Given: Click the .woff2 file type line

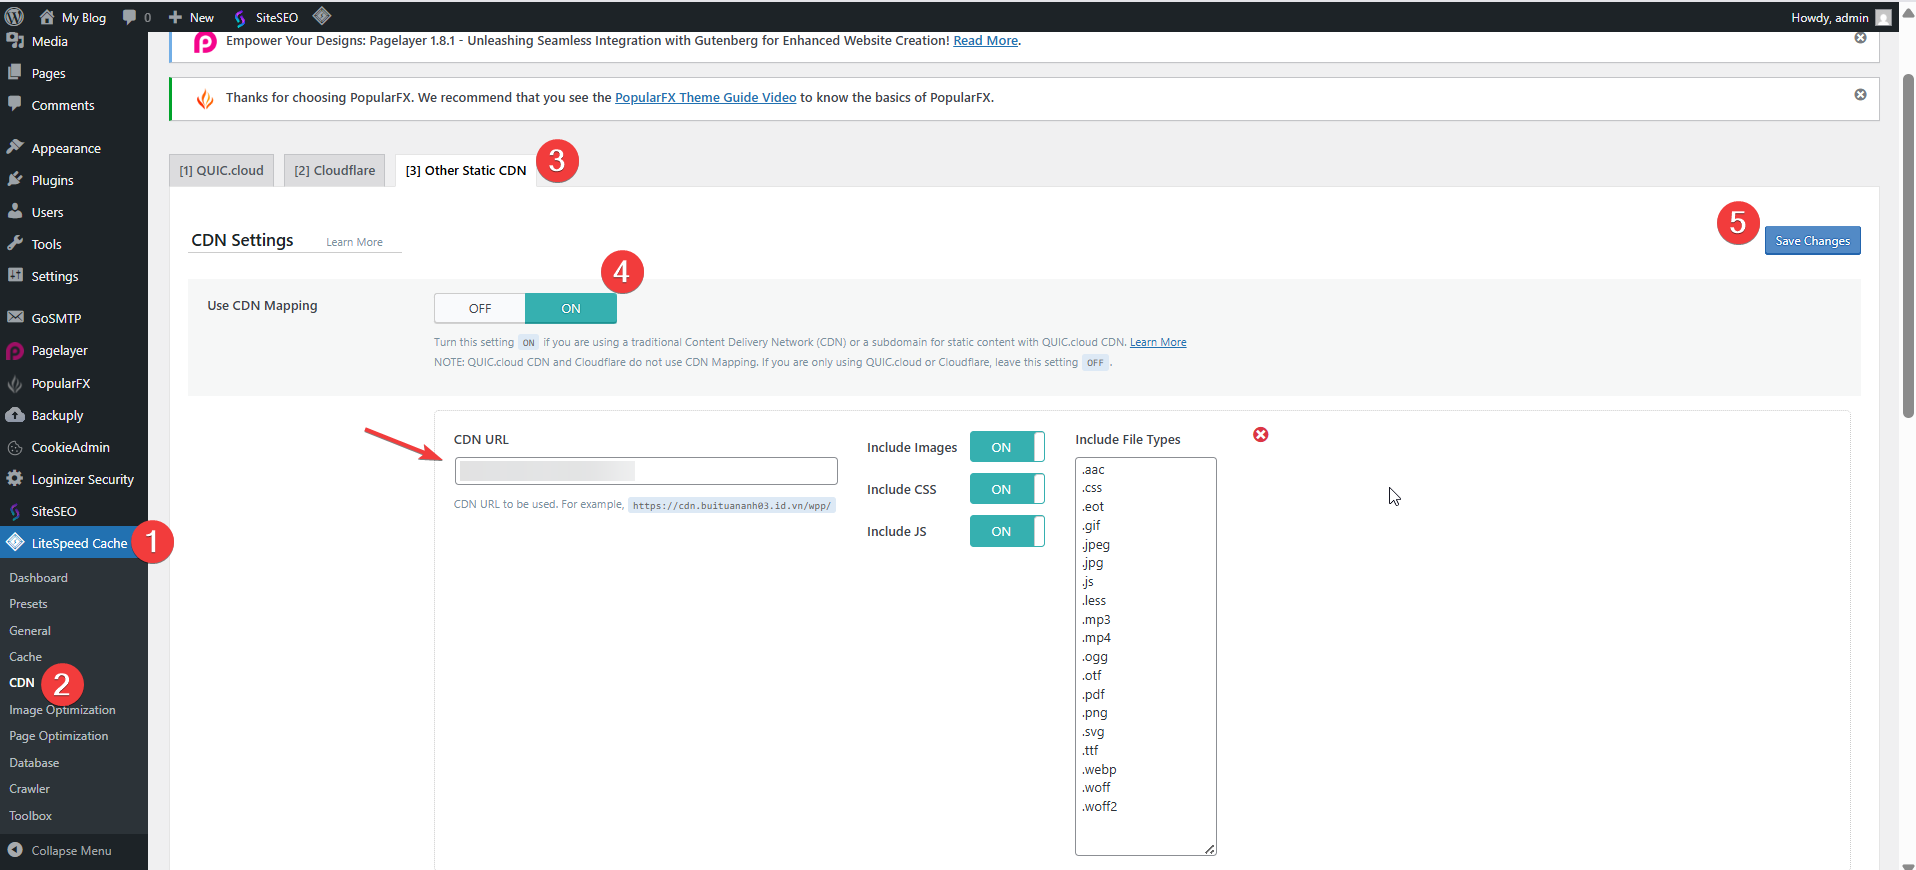Looking at the screenshot, I should [1099, 806].
